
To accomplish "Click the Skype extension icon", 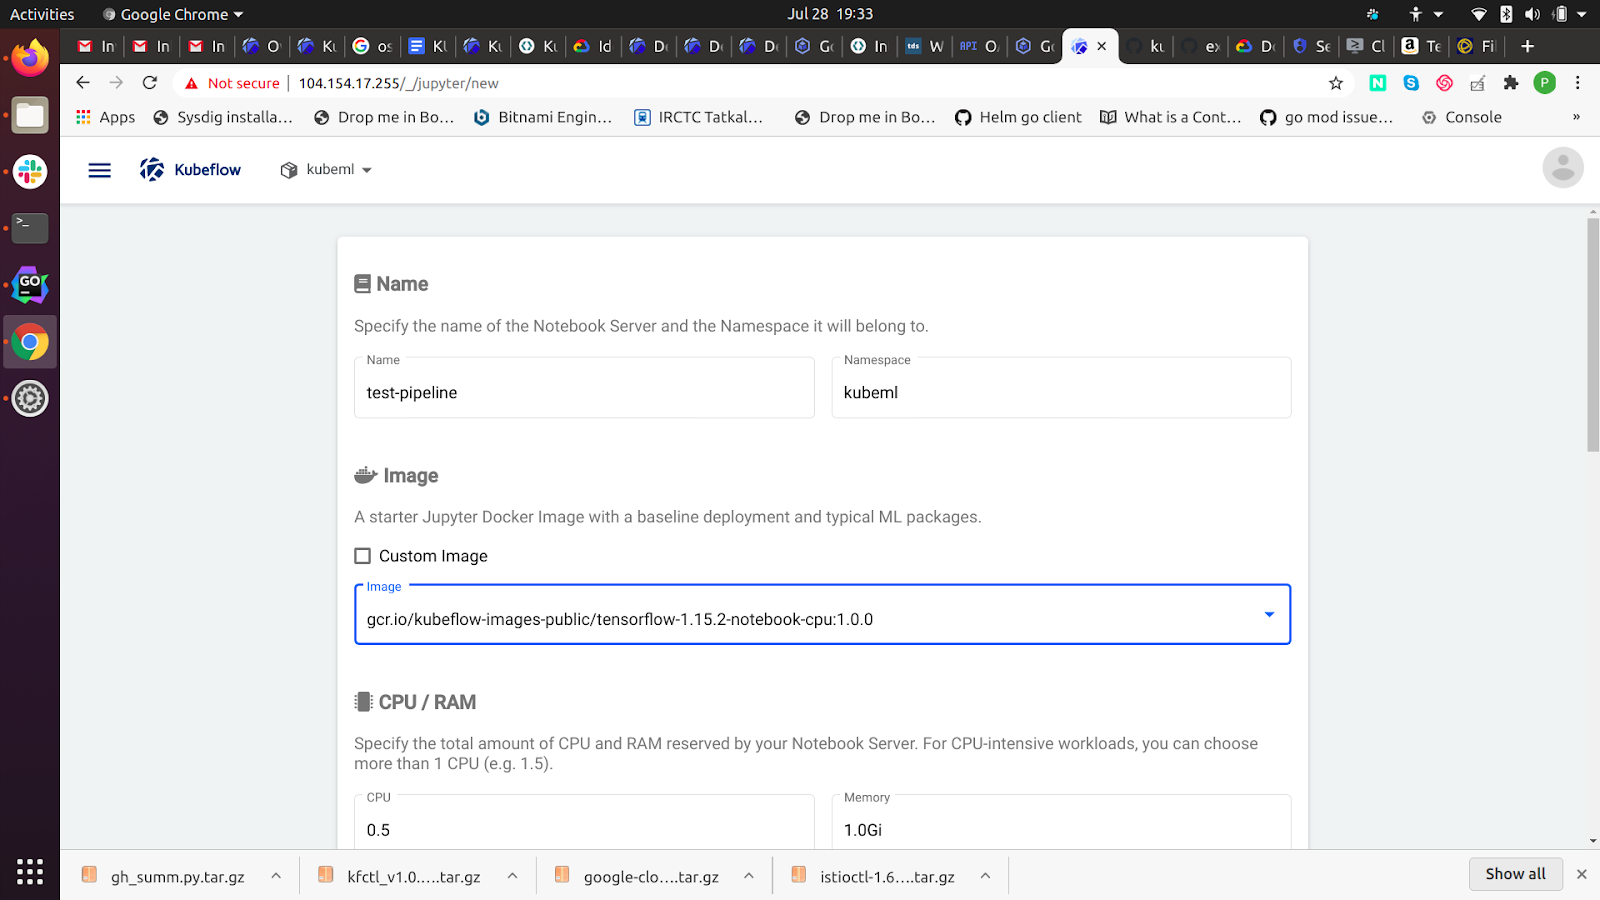I will point(1411,83).
